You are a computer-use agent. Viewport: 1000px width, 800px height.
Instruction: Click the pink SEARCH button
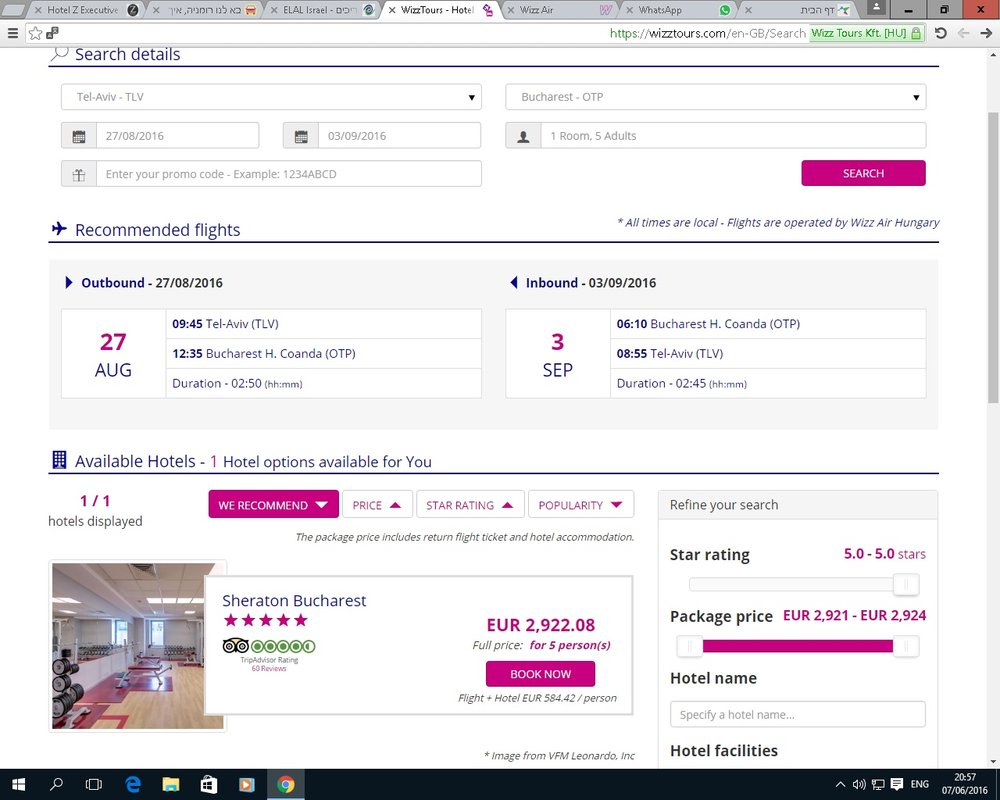point(863,173)
